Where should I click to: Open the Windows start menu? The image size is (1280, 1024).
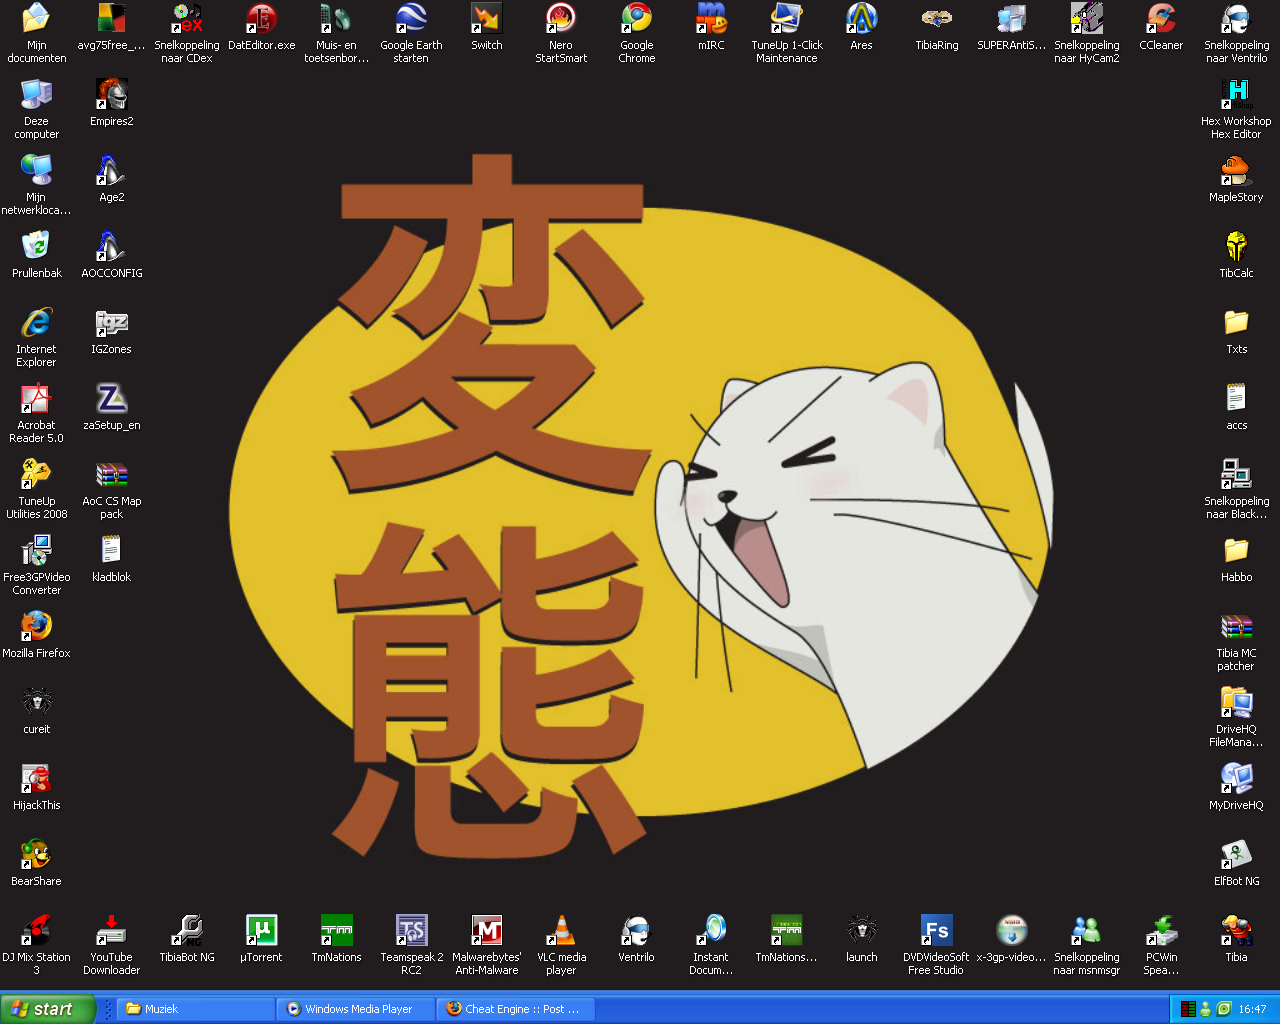pyautogui.click(x=47, y=1009)
